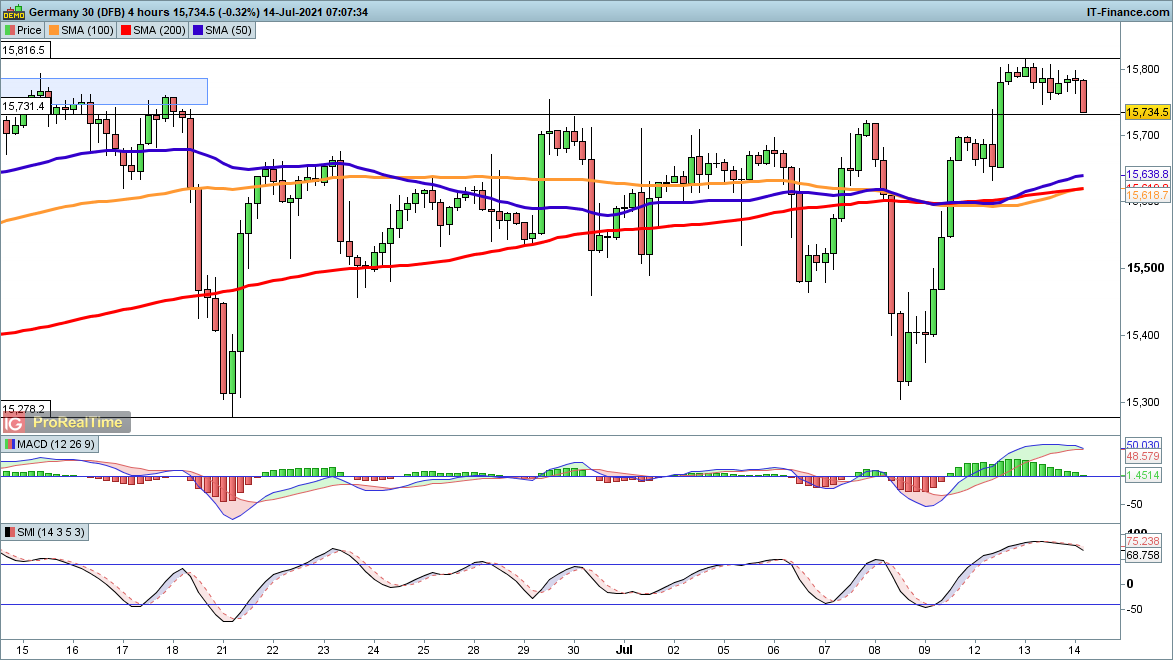Click the 18 date label on the time axis
Image resolution: width=1173 pixels, height=660 pixels.
[x=173, y=650]
